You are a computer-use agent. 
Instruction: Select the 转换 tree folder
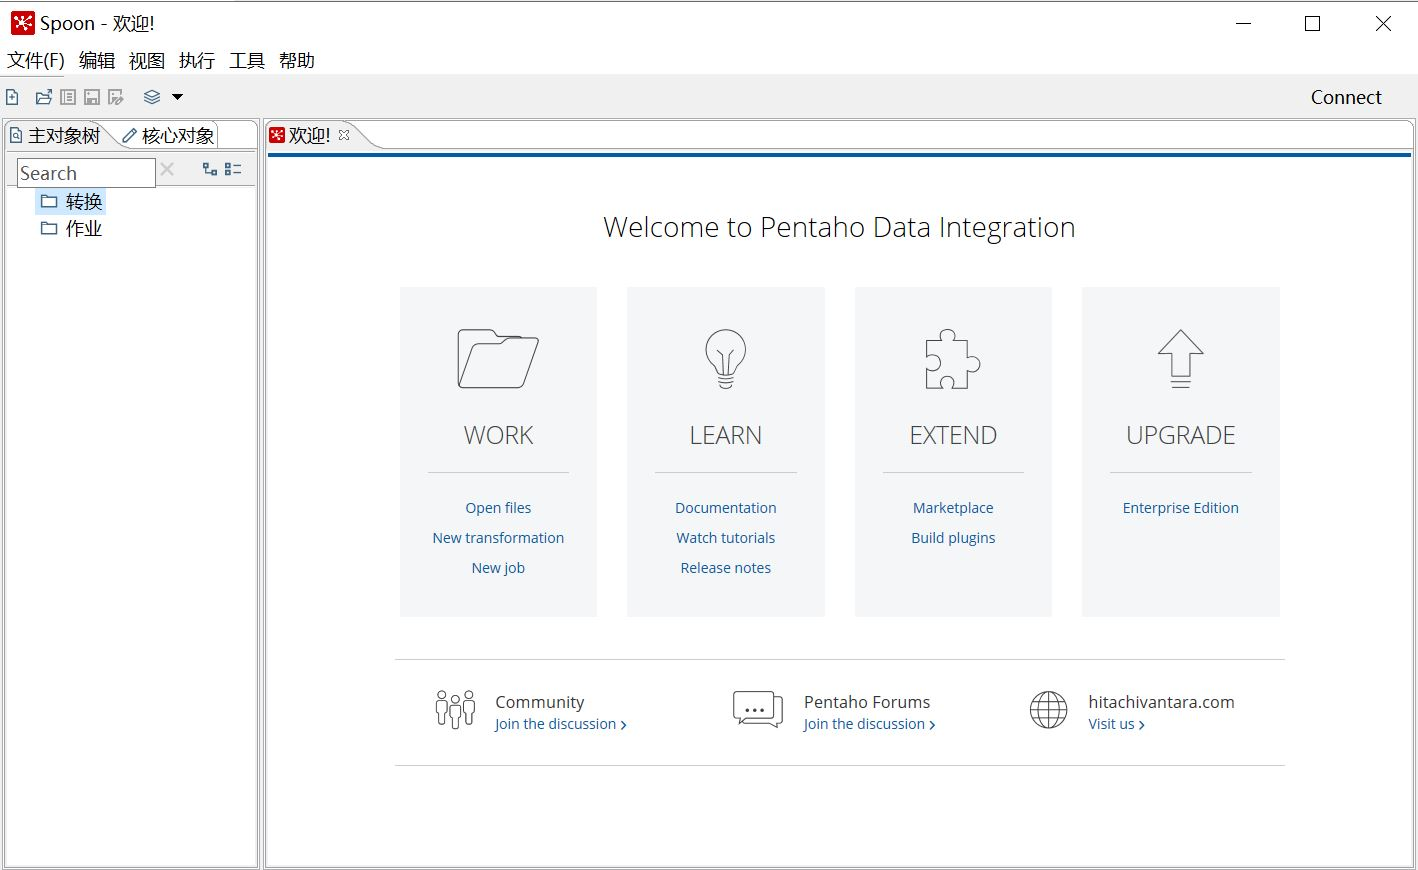(71, 202)
